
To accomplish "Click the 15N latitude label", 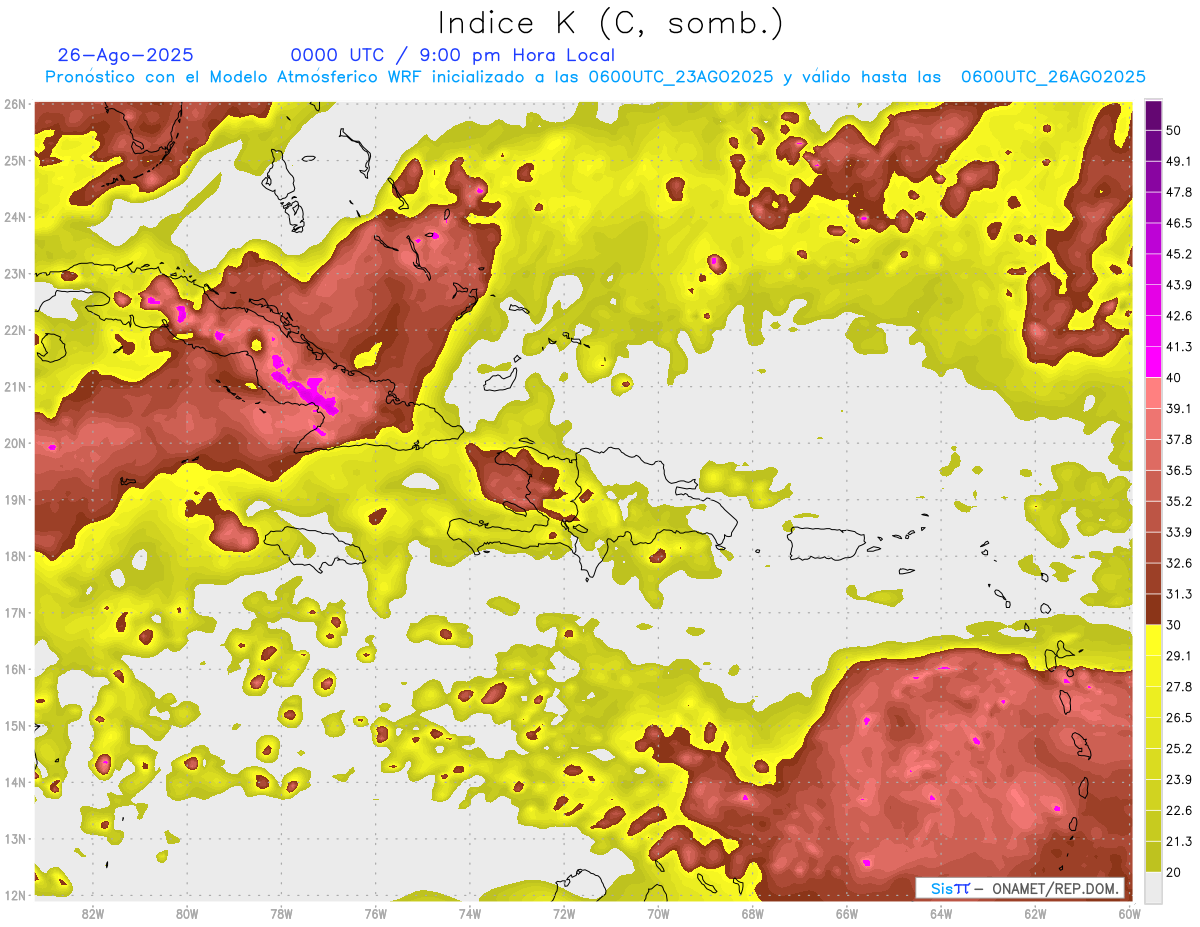I will (x=14, y=725).
